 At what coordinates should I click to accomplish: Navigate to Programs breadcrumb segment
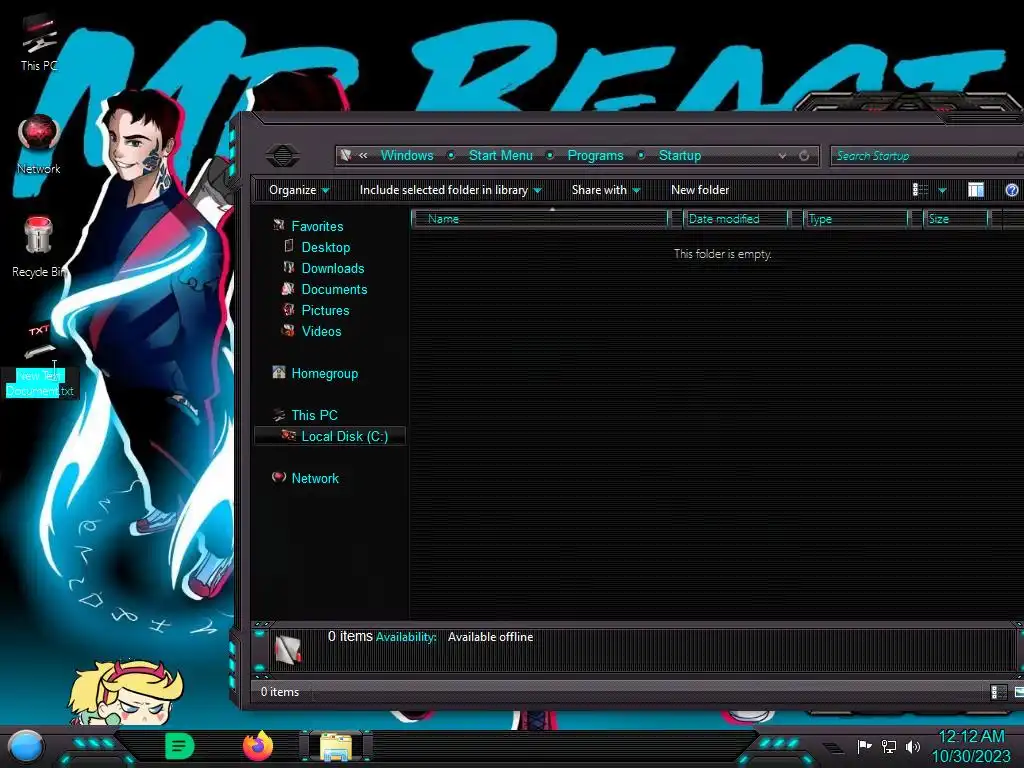(x=595, y=155)
